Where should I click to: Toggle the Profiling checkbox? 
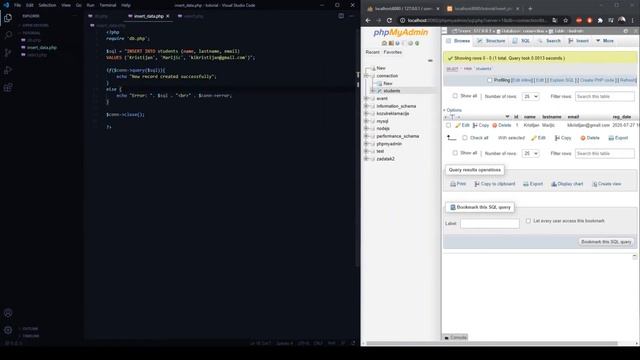pyautogui.click(x=489, y=80)
